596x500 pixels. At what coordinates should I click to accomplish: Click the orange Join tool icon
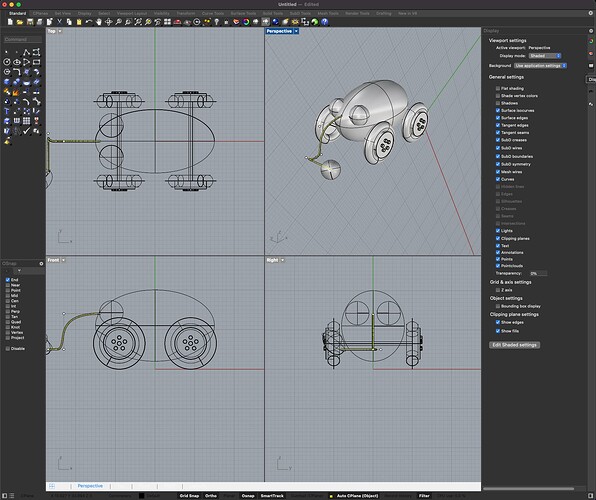tap(7, 92)
